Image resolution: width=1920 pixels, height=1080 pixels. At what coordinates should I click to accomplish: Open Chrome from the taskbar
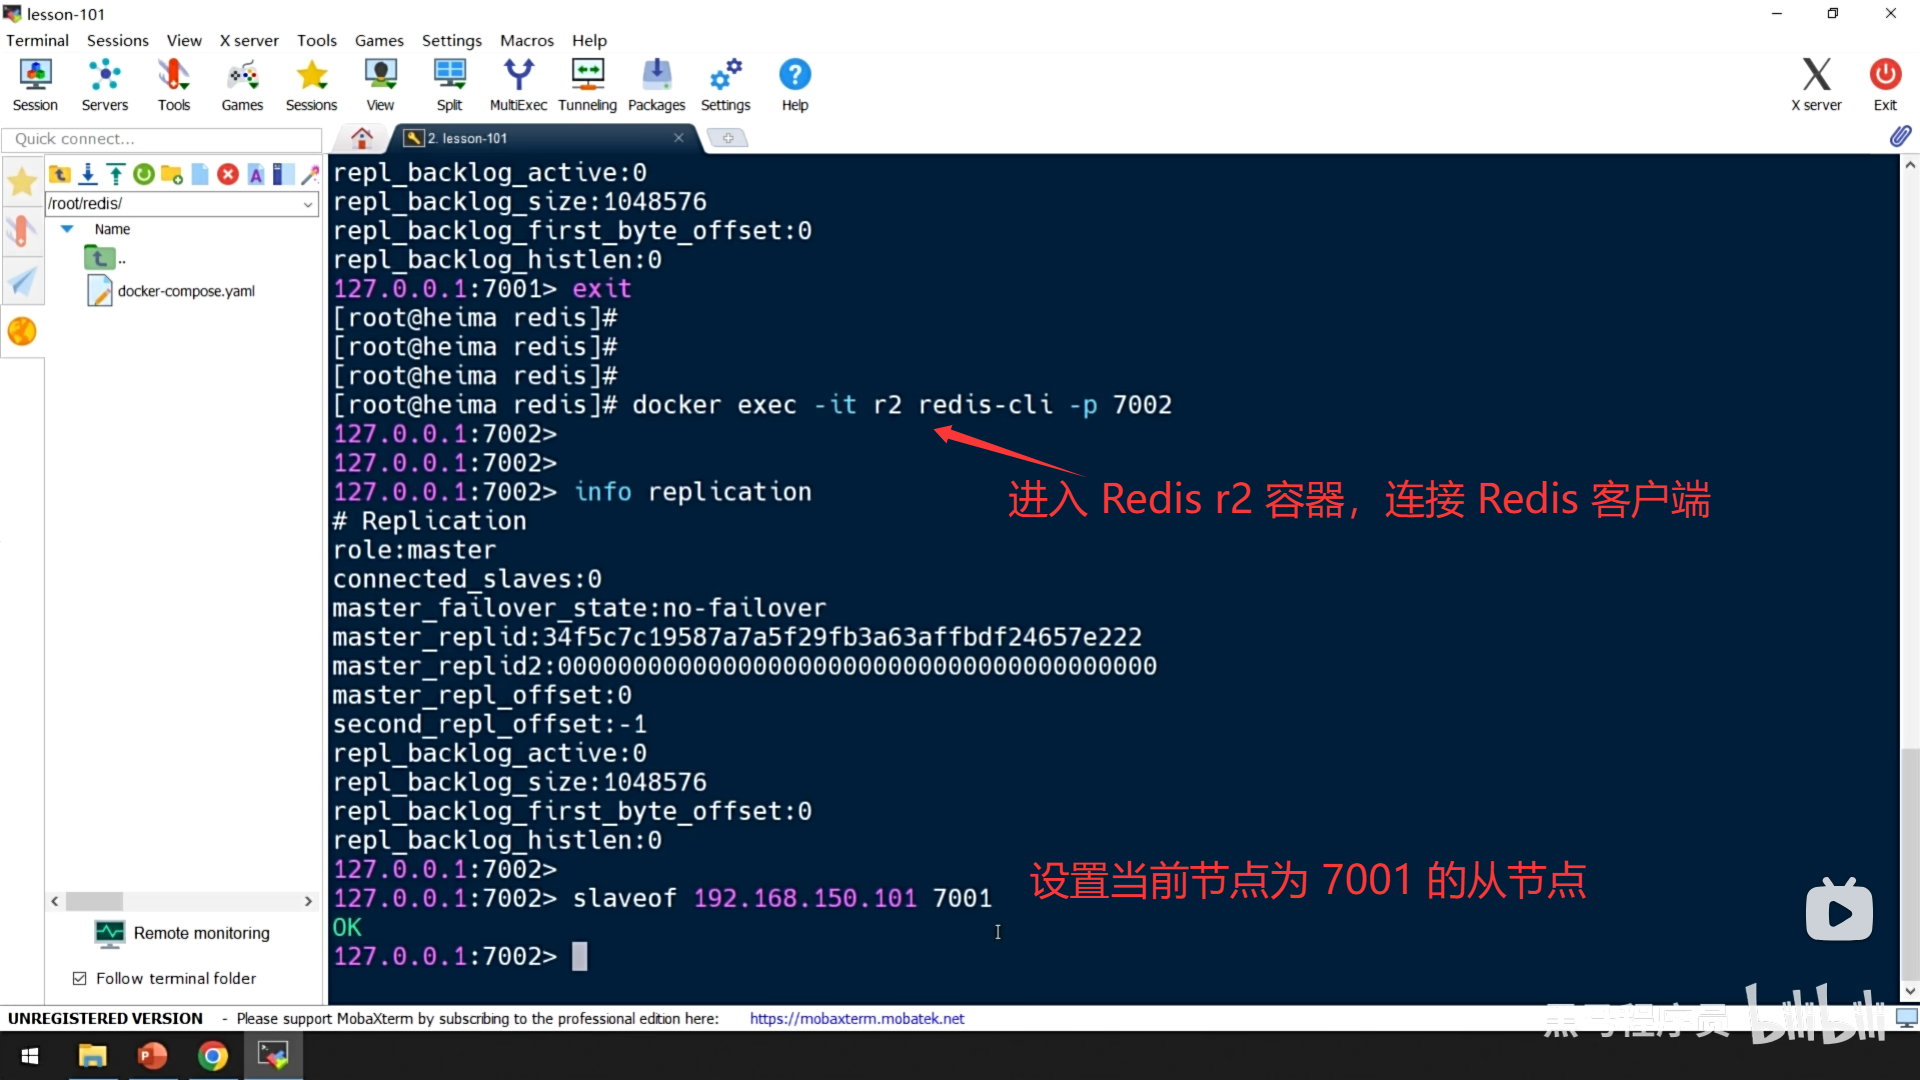(212, 1056)
